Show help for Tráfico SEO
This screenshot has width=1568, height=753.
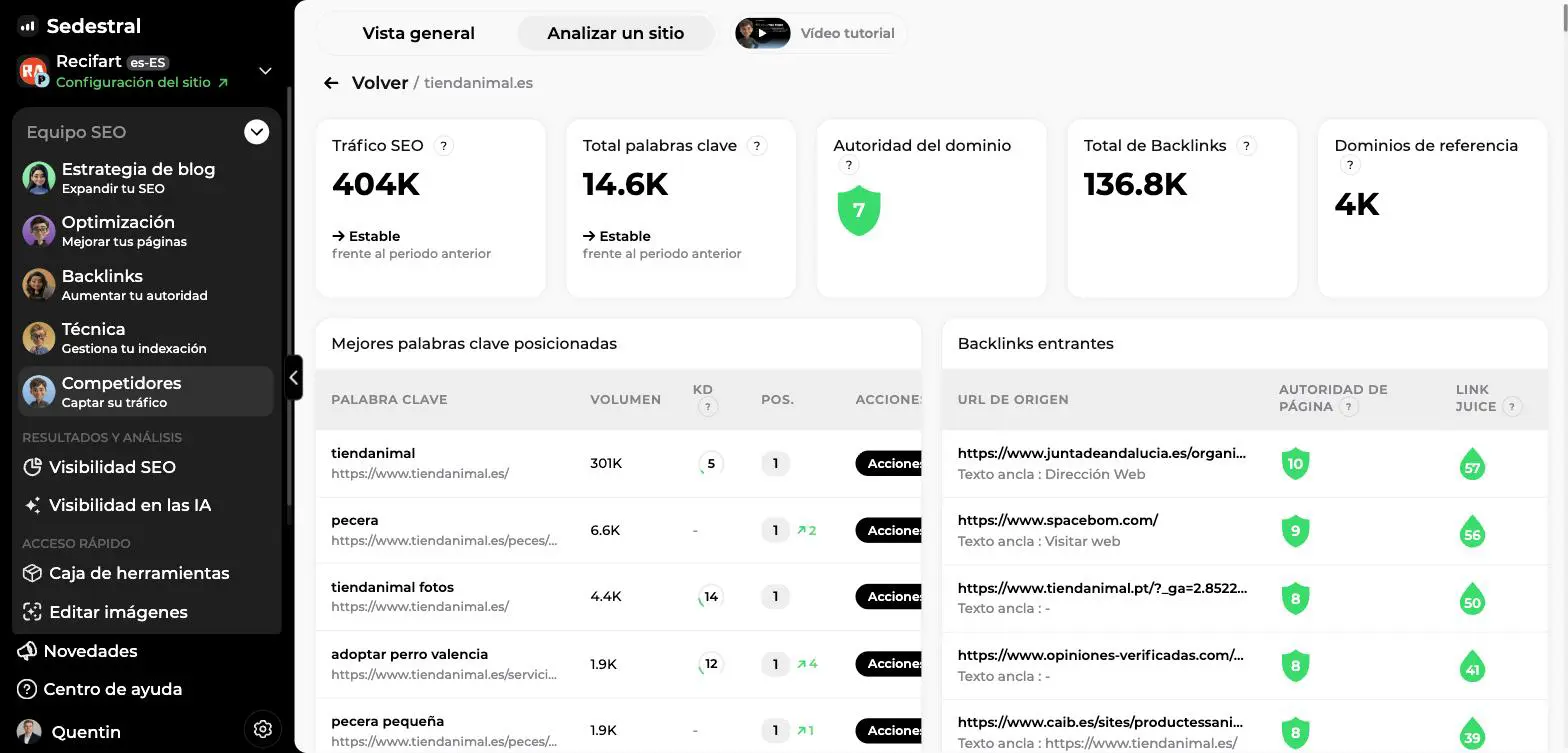[444, 146]
